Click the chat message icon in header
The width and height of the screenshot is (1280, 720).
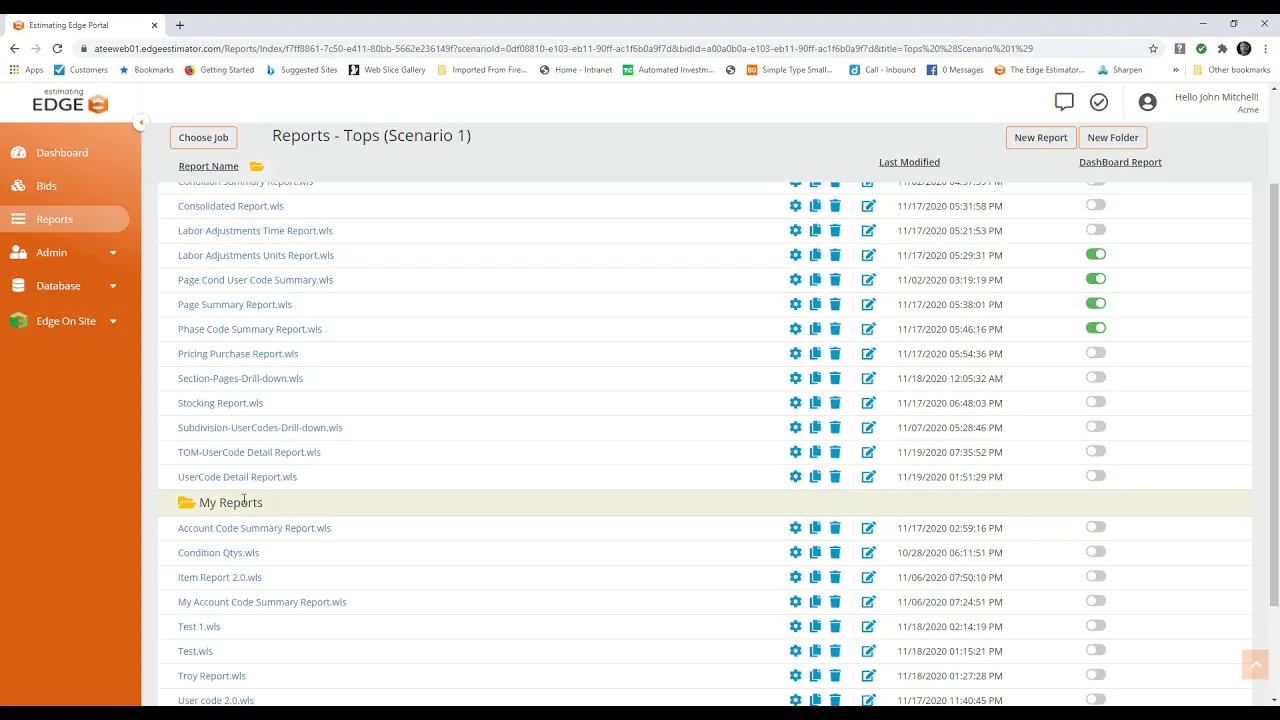point(1064,102)
